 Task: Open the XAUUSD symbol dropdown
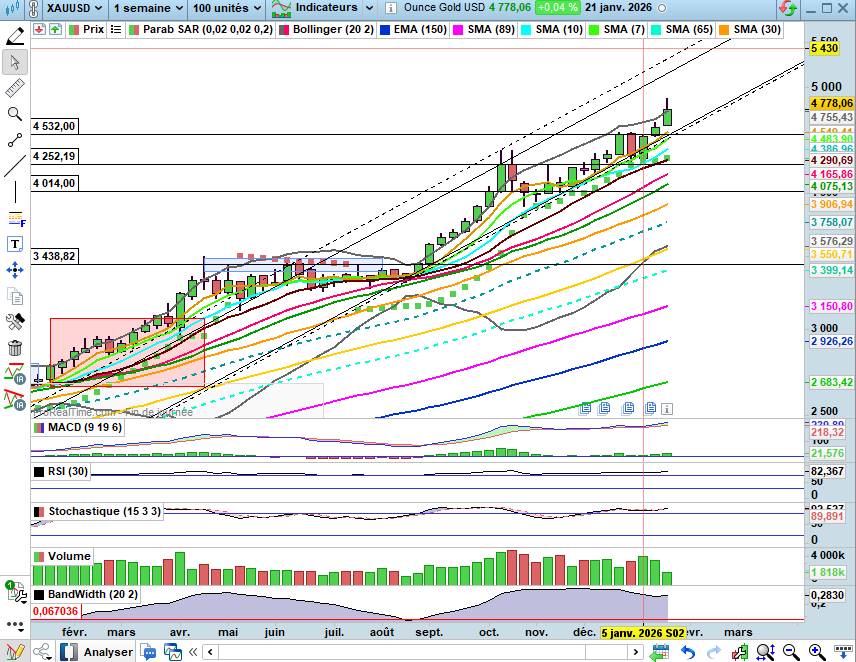click(x=64, y=8)
